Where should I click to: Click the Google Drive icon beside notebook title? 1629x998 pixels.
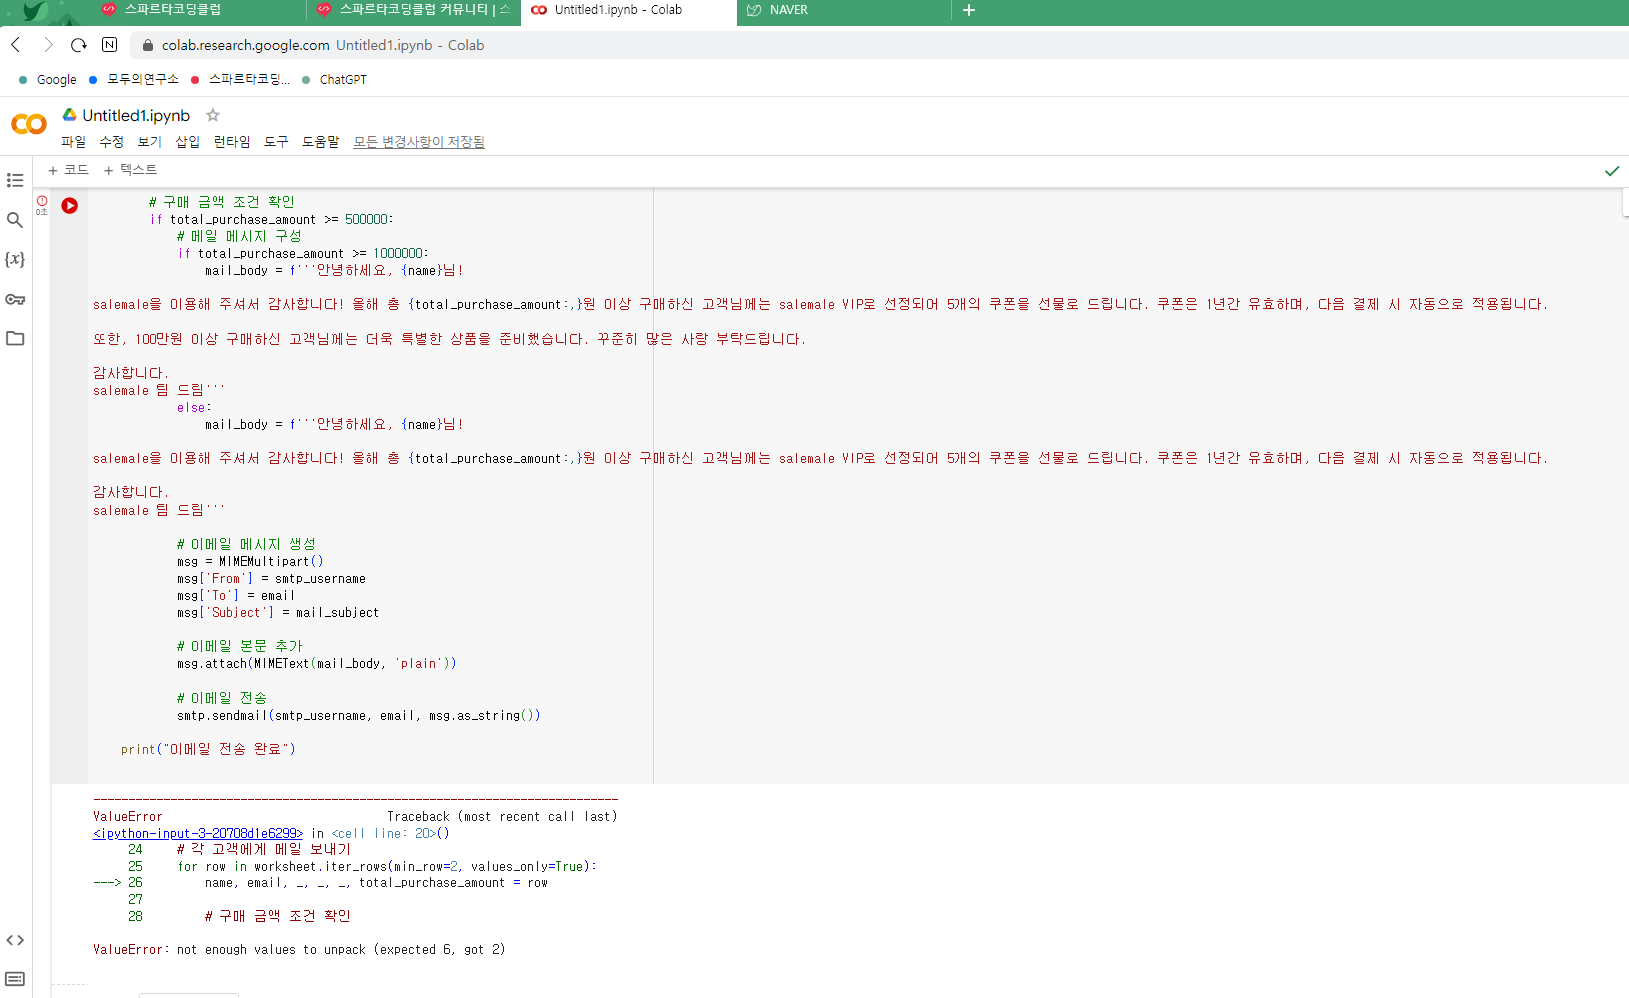[70, 115]
